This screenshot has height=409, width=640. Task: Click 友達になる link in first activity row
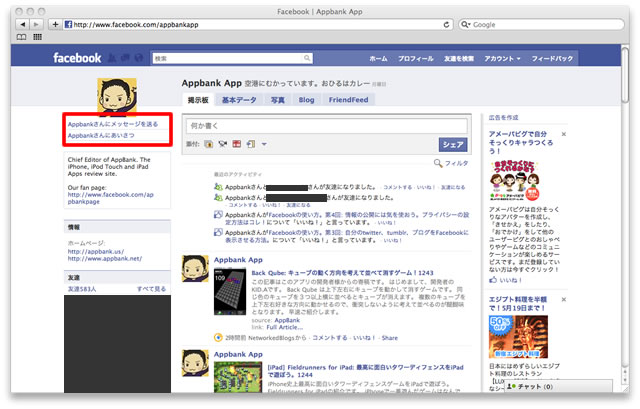pyautogui.click(x=453, y=187)
